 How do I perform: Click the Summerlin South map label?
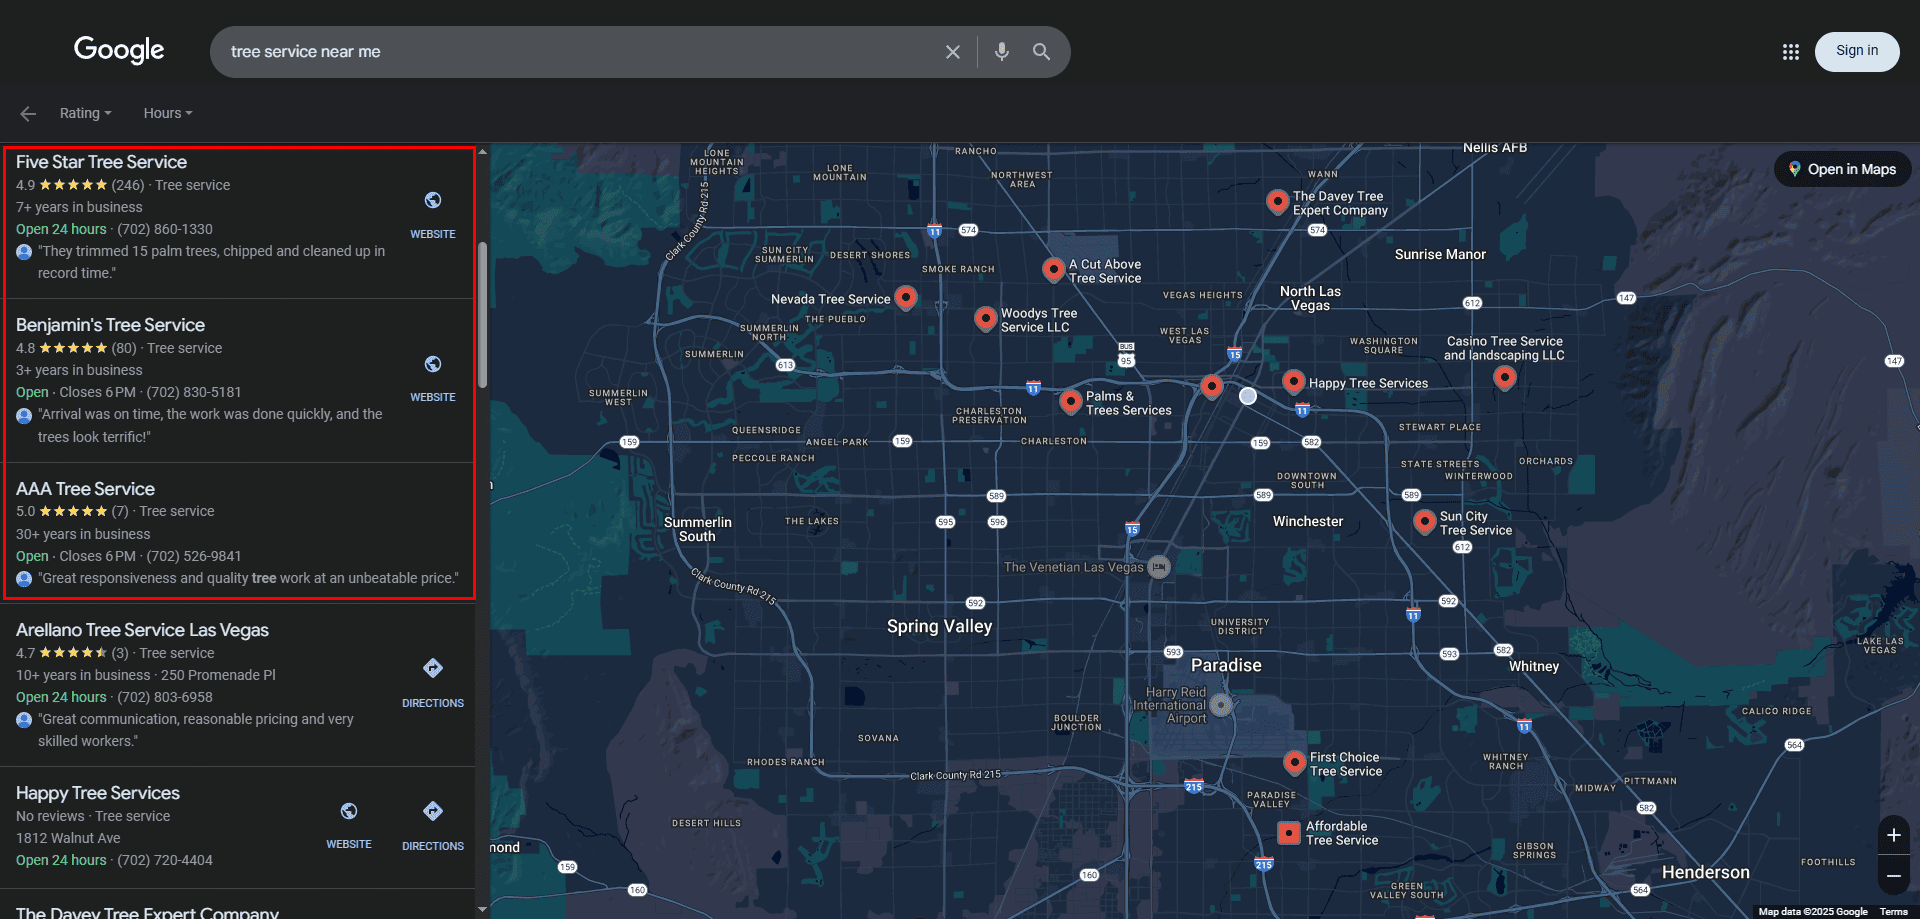pyautogui.click(x=697, y=529)
